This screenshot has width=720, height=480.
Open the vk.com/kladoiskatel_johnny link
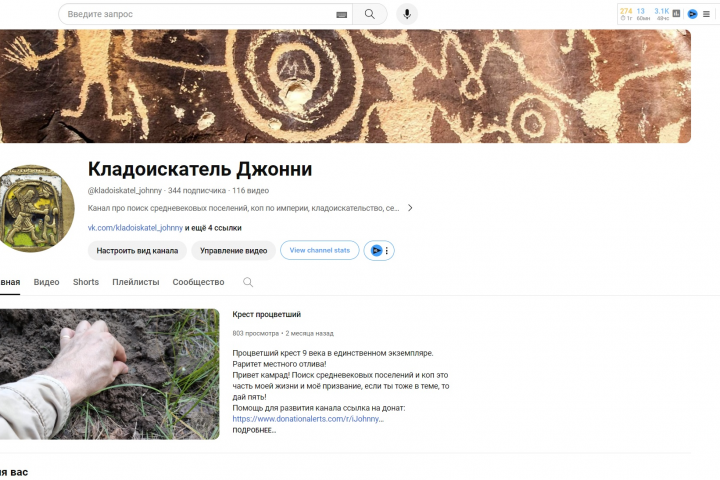(x=135, y=228)
